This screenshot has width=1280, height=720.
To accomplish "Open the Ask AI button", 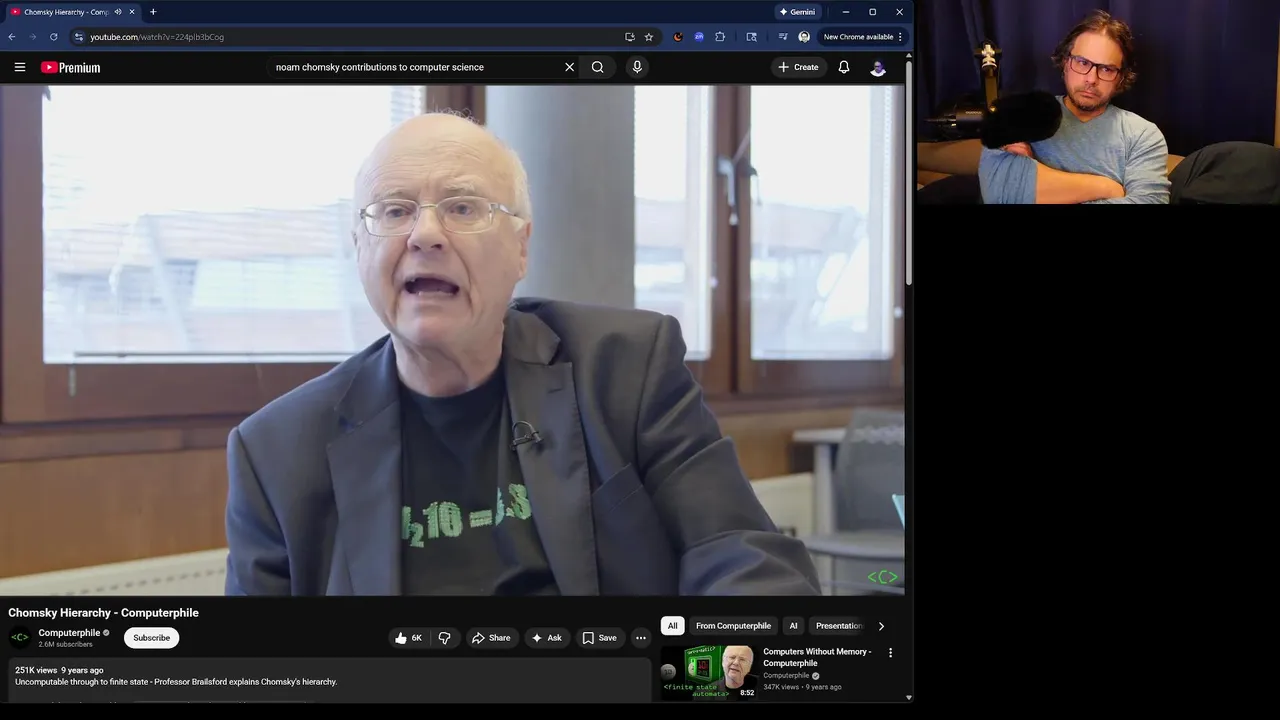I will (x=547, y=638).
